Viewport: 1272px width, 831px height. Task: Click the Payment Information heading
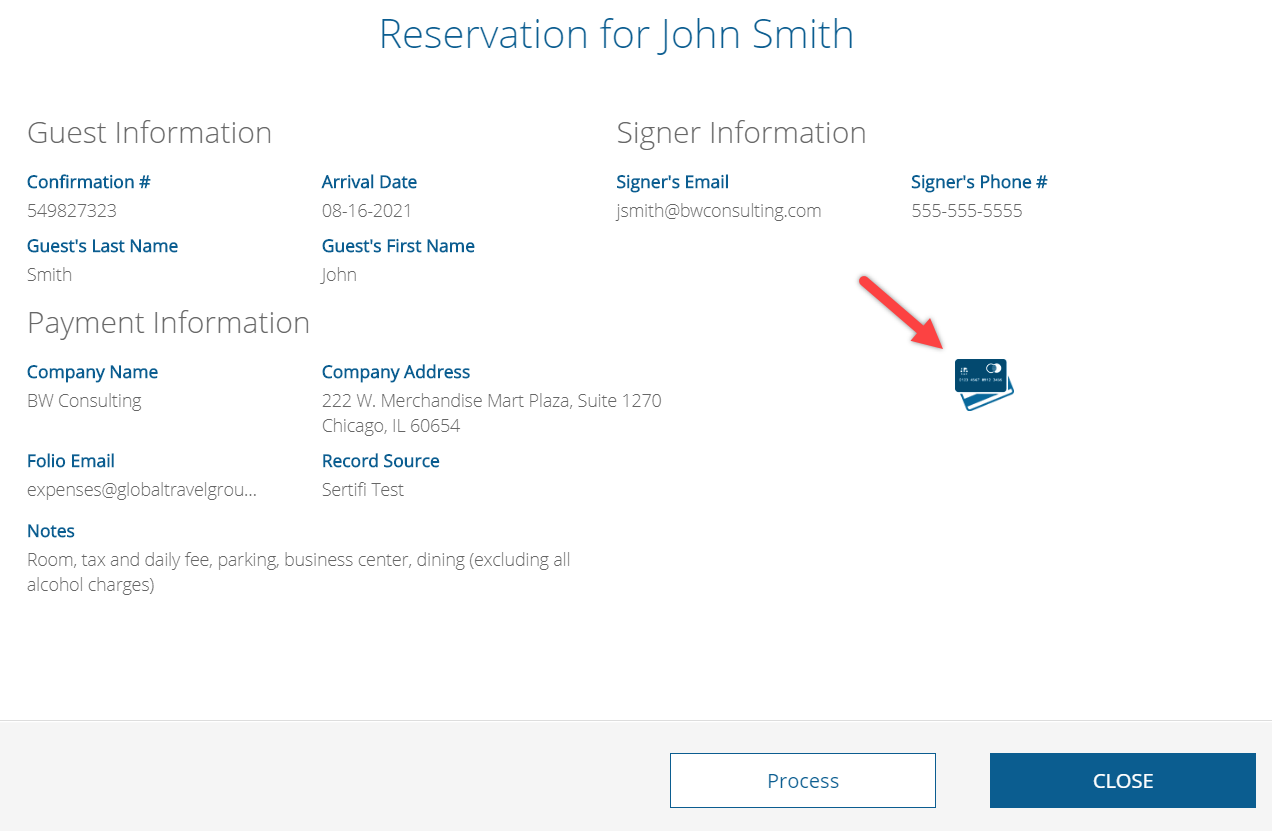pyautogui.click(x=168, y=322)
